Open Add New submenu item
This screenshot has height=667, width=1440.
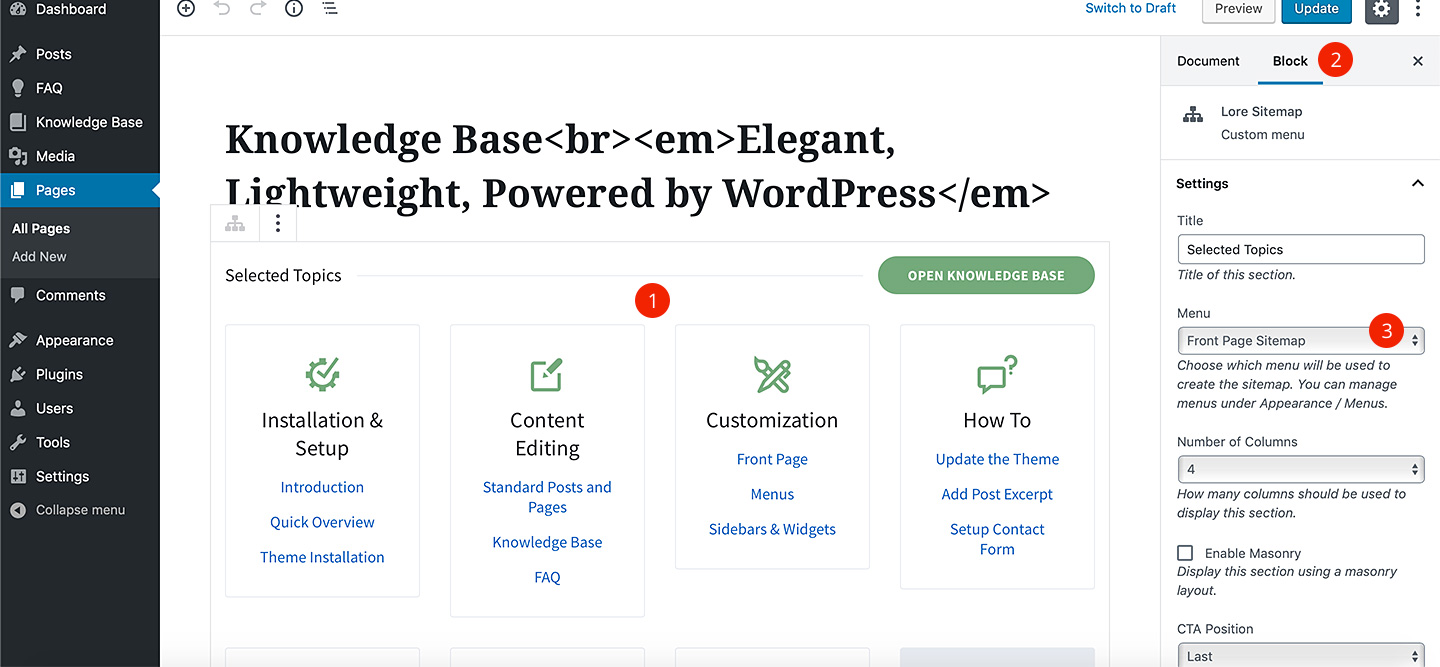[x=39, y=256]
